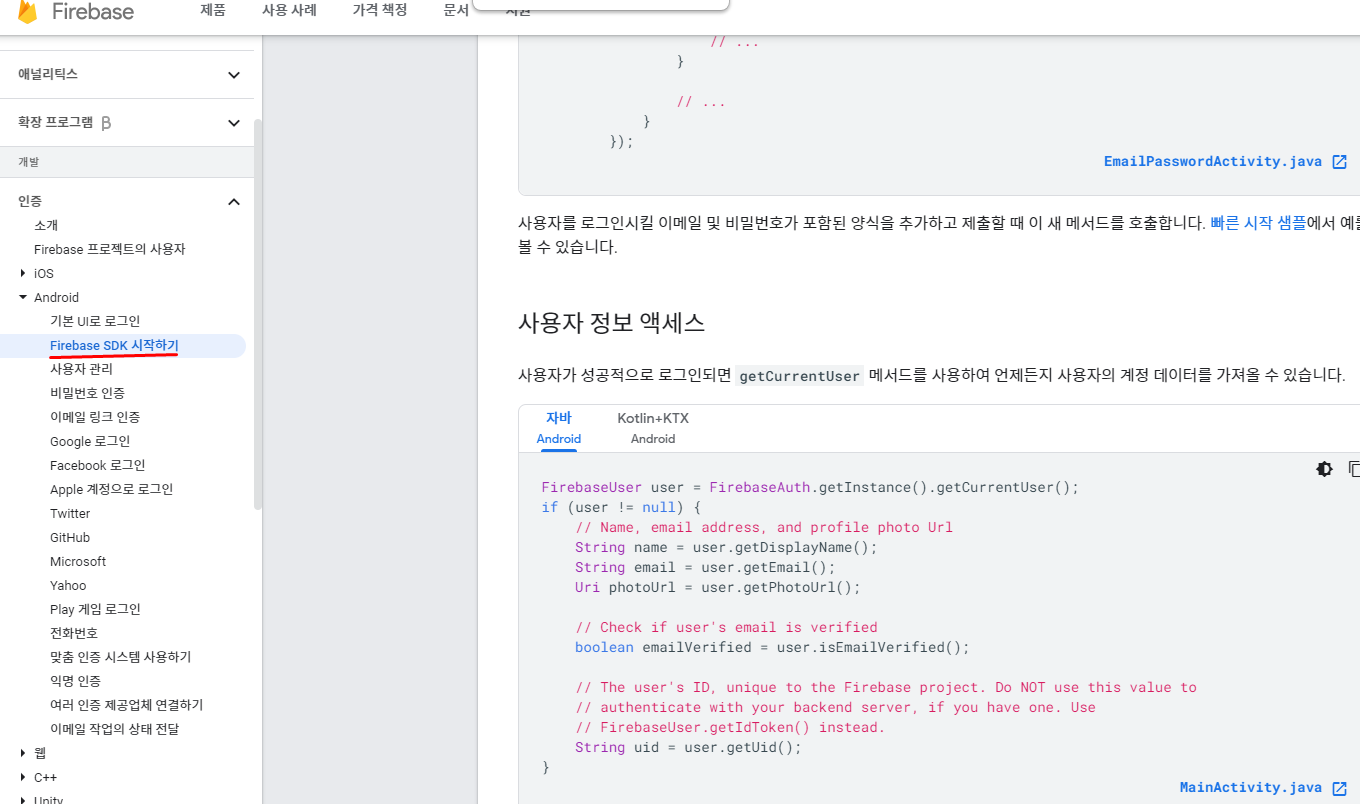Open the EmailPasswordActivity.java link
The width and height of the screenshot is (1360, 804).
click(x=1213, y=162)
